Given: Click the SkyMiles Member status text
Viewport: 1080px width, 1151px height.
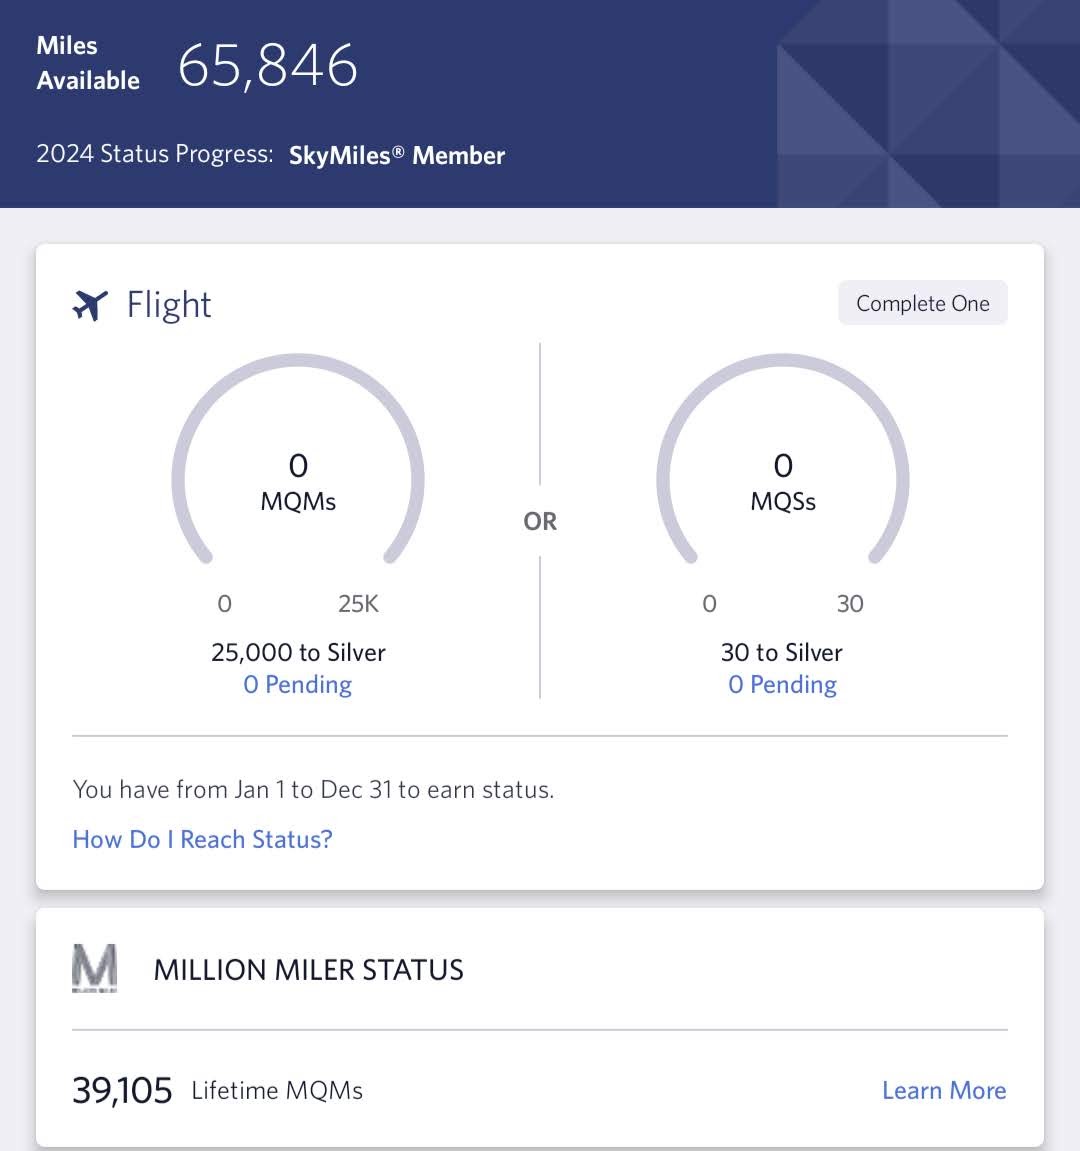Looking at the screenshot, I should pos(397,155).
